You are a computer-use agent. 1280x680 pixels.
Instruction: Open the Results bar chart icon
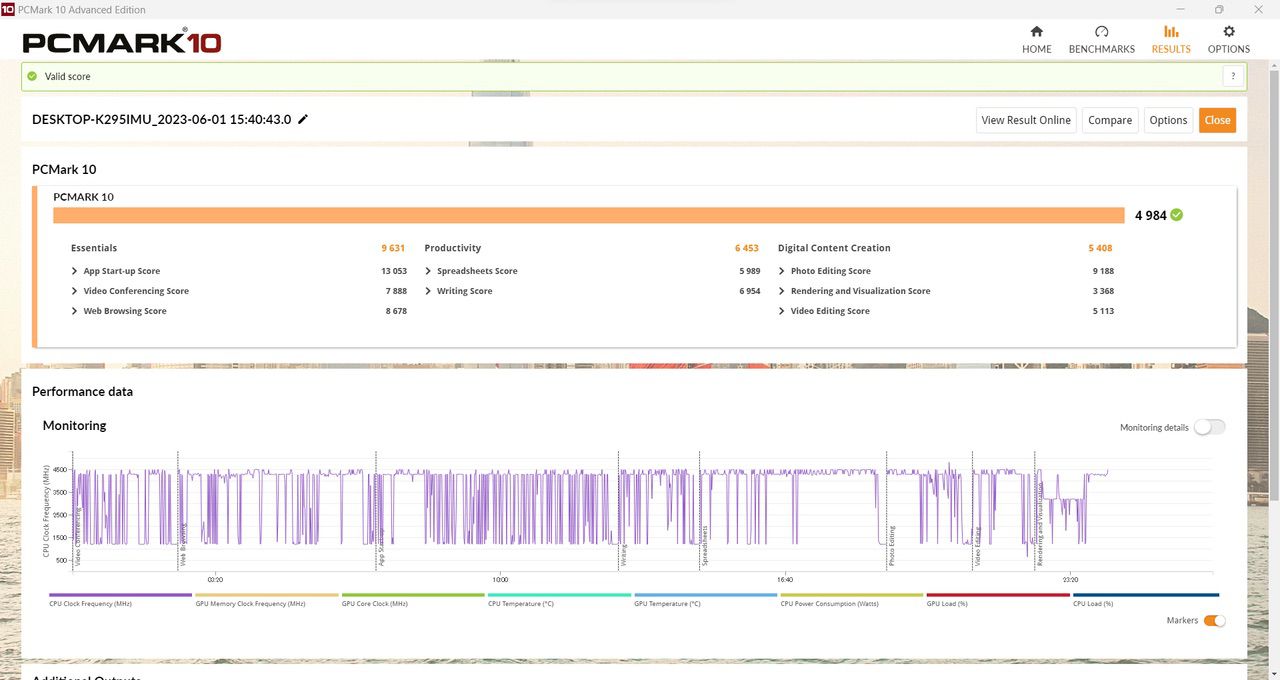point(1171,32)
